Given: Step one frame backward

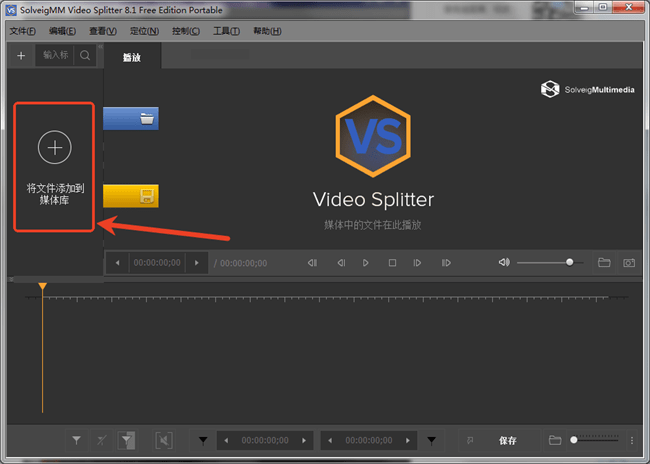Looking at the screenshot, I should (x=341, y=262).
